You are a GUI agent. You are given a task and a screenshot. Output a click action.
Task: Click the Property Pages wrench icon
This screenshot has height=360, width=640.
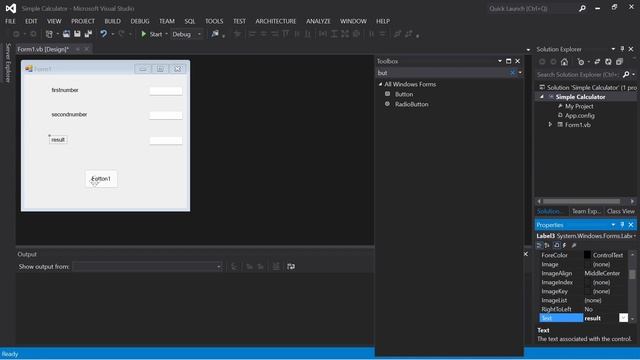tap(574, 245)
